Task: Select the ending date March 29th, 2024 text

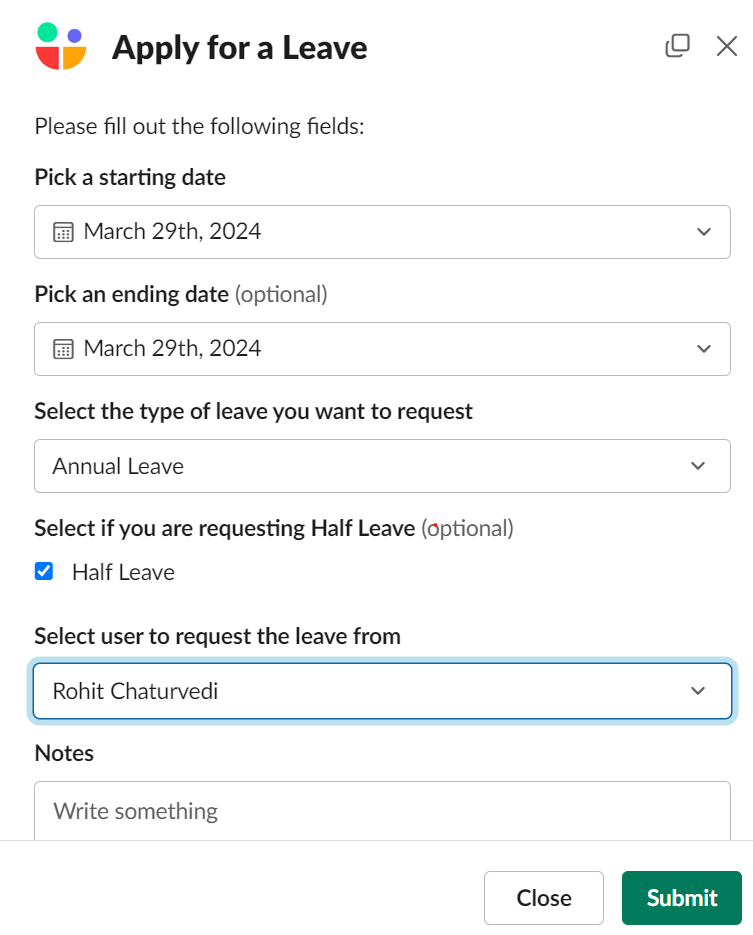Action: point(172,348)
